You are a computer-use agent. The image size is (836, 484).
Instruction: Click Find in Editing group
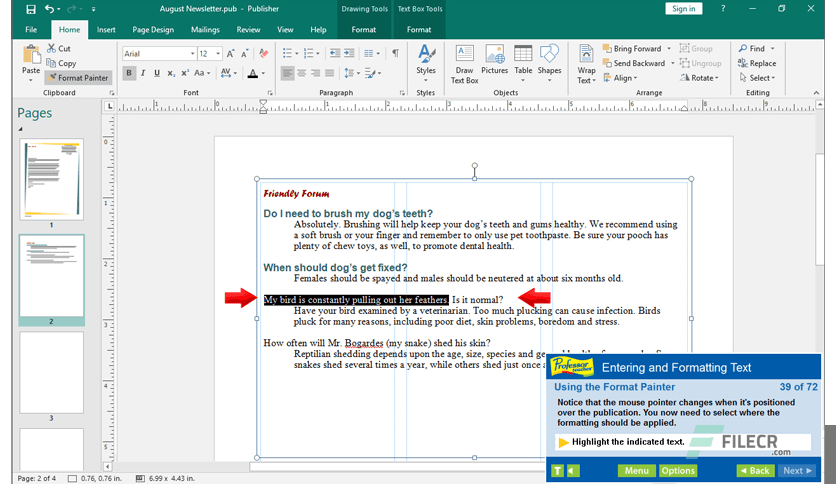(x=752, y=49)
